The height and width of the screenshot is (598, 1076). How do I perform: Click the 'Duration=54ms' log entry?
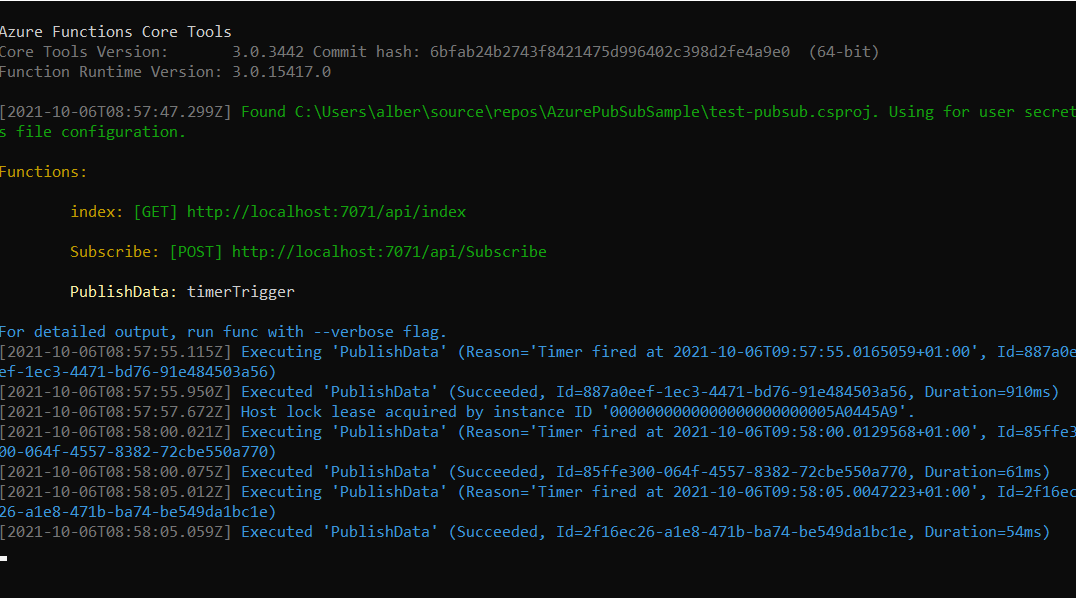coord(983,532)
